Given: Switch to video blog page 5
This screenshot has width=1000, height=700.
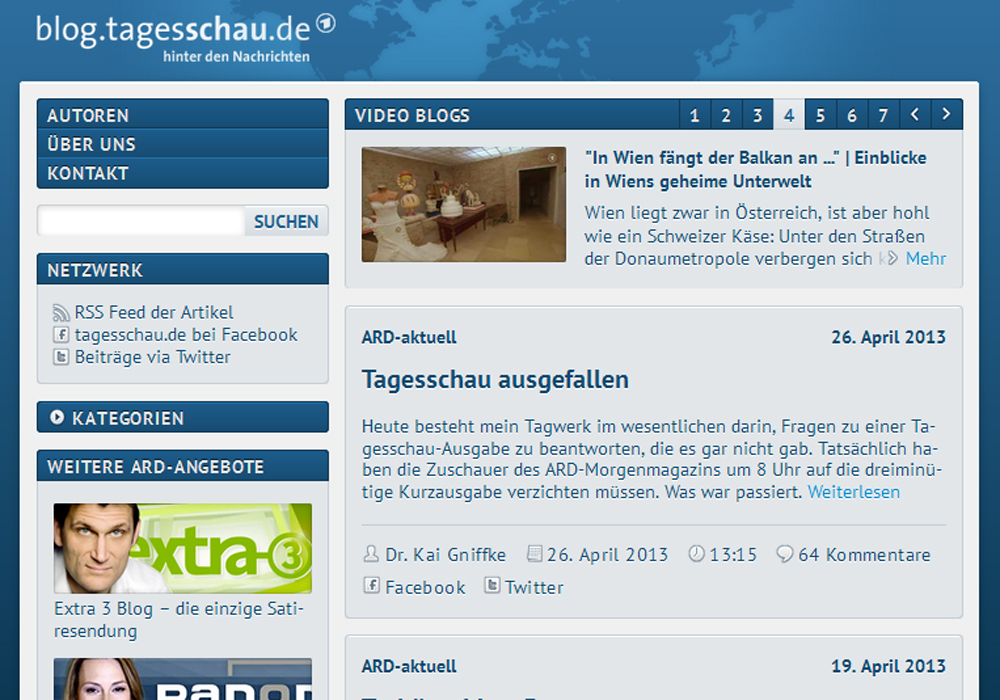Looking at the screenshot, I should coord(820,115).
